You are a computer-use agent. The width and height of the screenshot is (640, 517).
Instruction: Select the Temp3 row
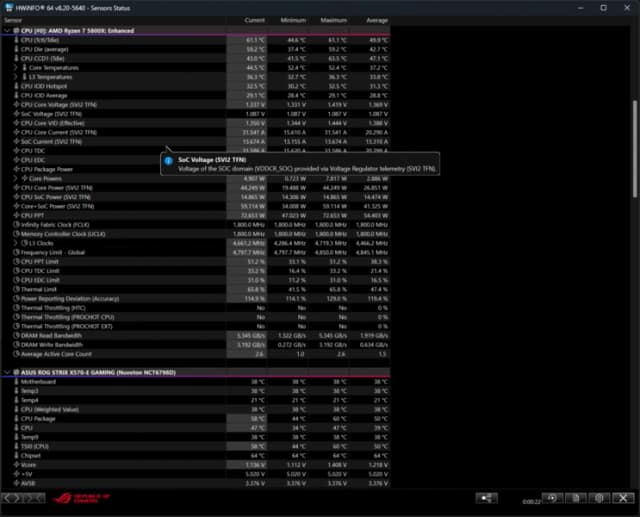click(x=196, y=391)
